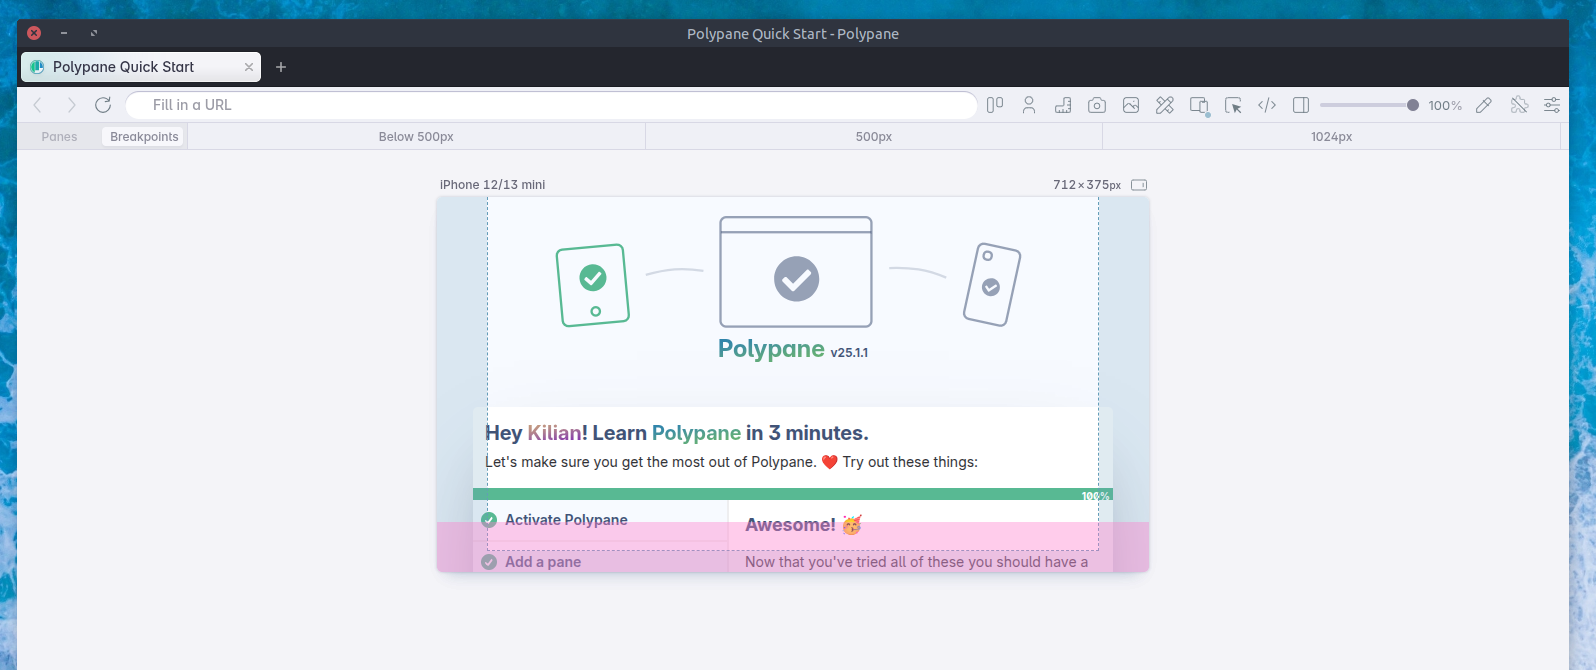
Task: Click the grey phone illustration
Action: [x=992, y=284]
